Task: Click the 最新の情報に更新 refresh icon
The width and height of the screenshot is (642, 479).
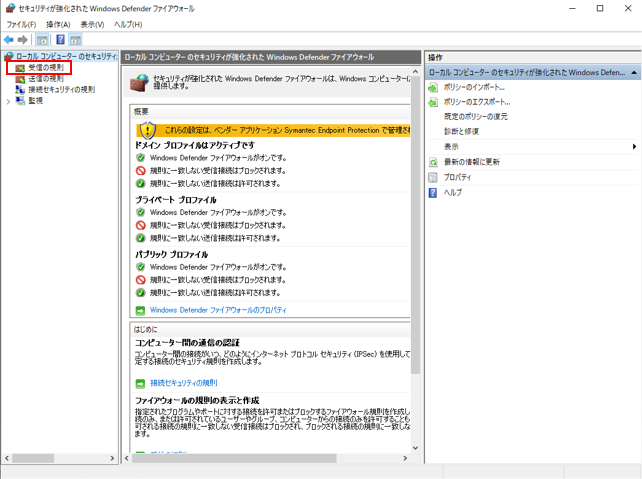Action: (433, 162)
